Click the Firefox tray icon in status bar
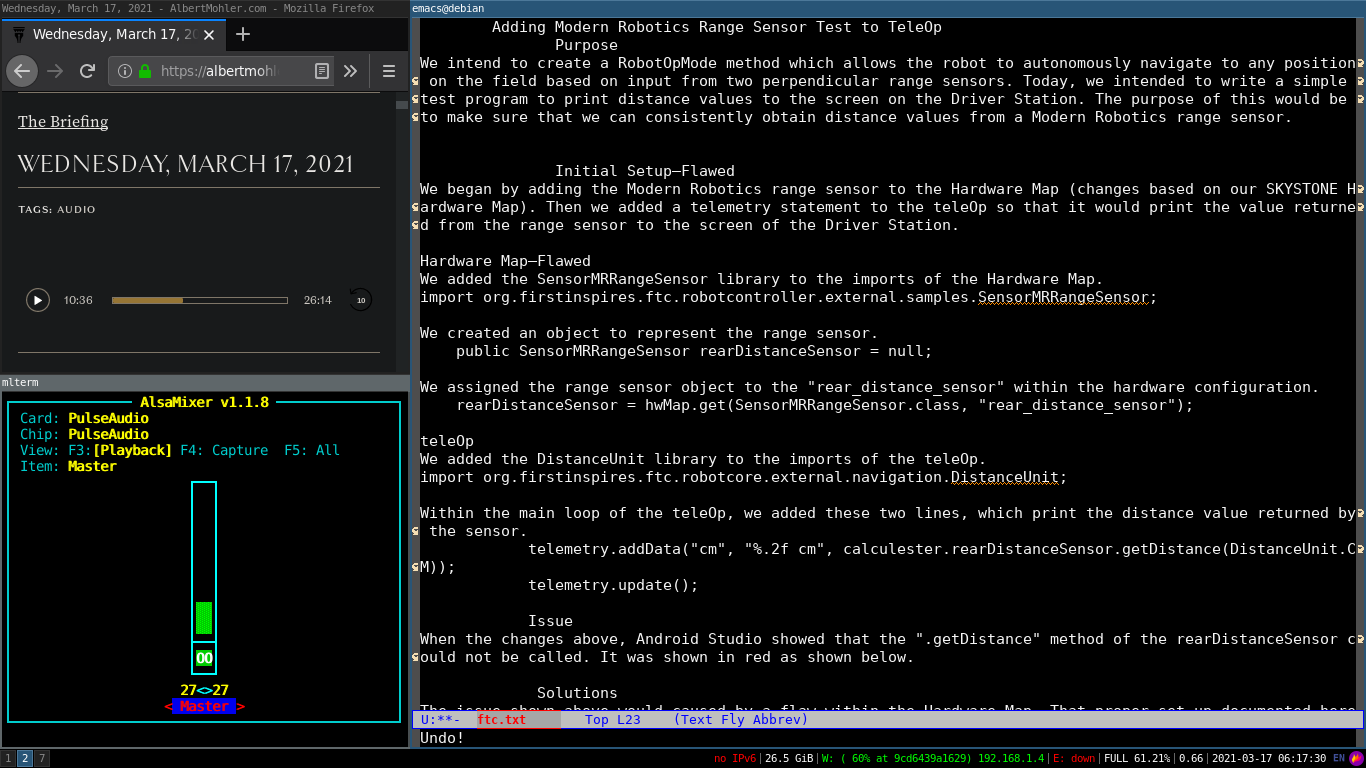This screenshot has height=768, width=1366. point(1356,759)
